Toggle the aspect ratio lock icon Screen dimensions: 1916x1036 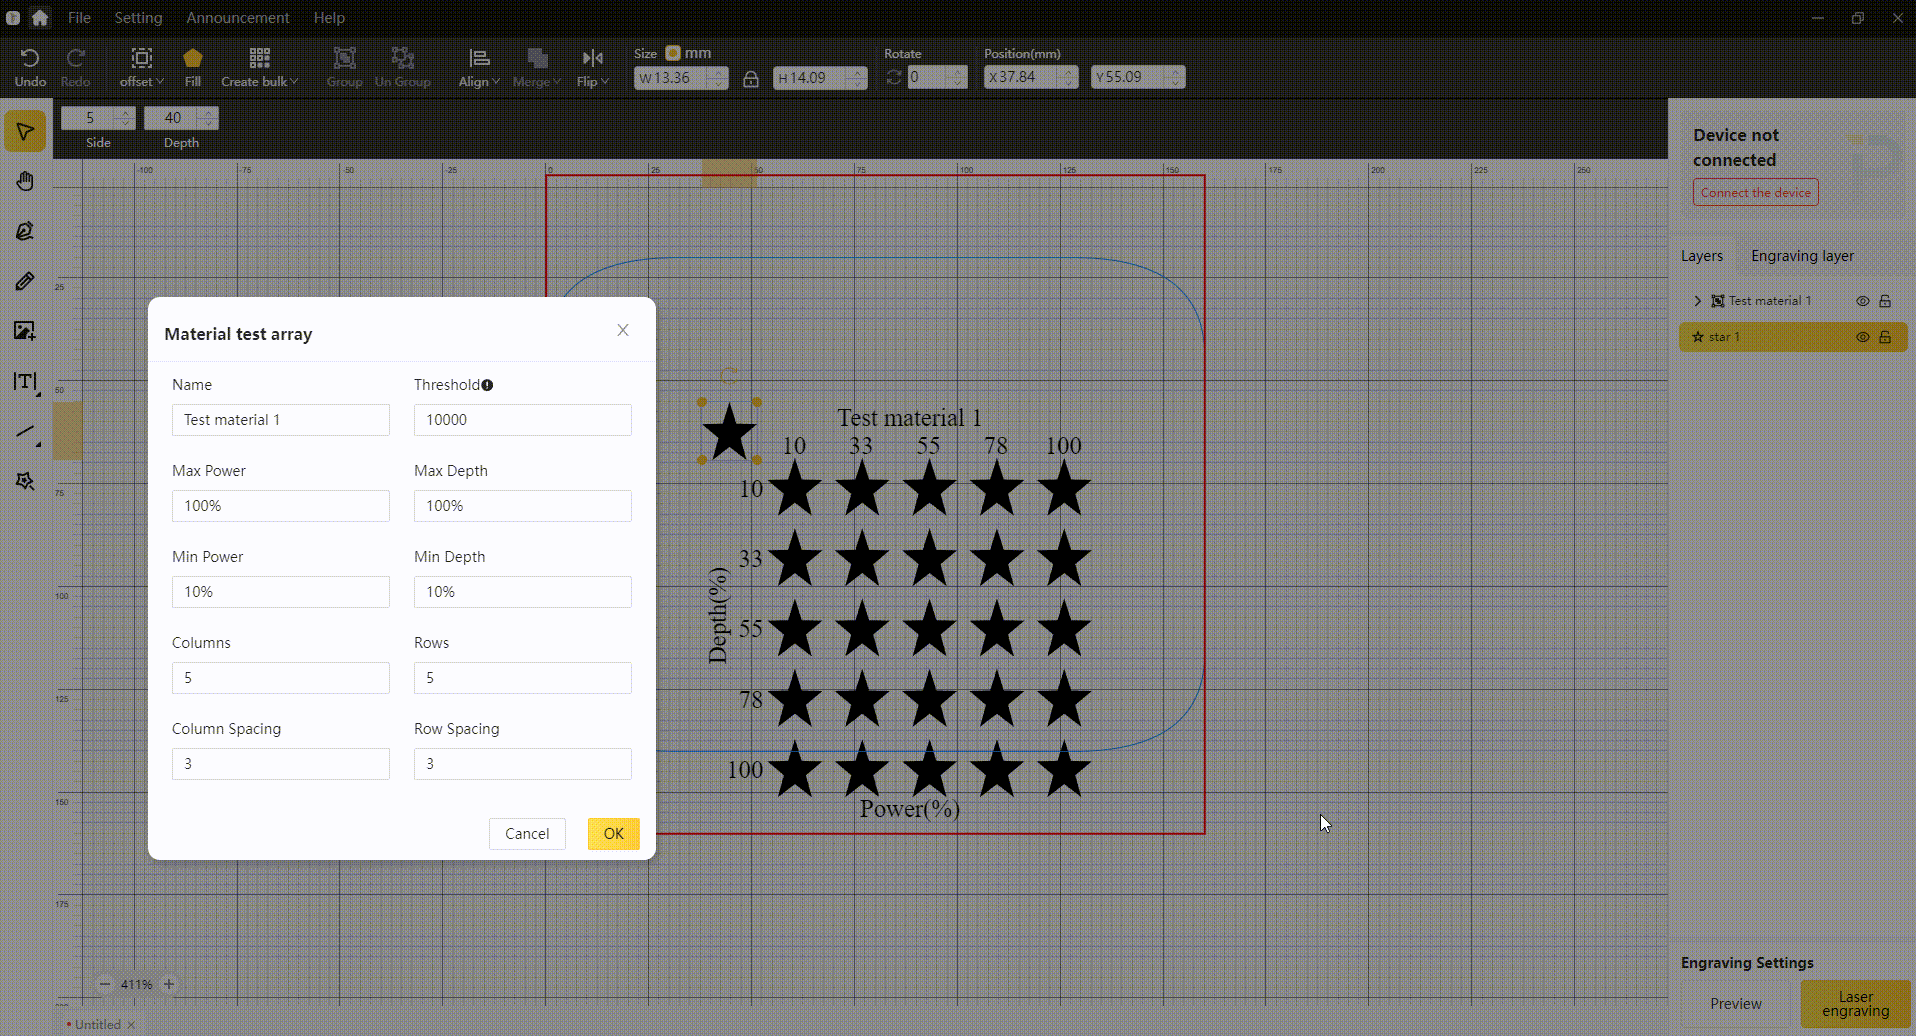coord(751,79)
